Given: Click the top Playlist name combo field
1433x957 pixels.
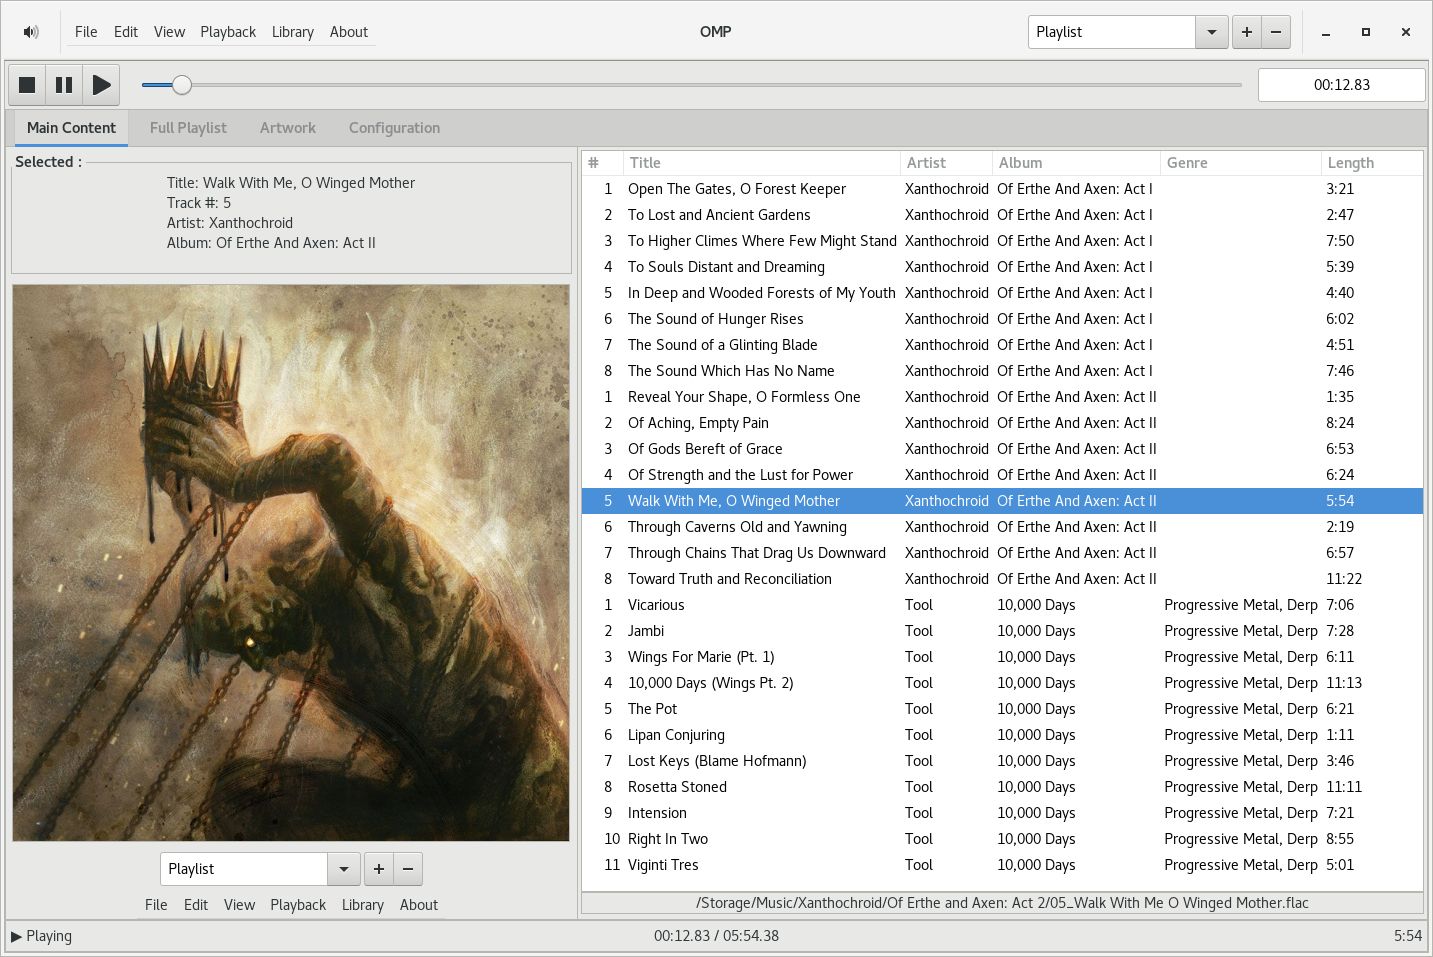Looking at the screenshot, I should (1112, 32).
